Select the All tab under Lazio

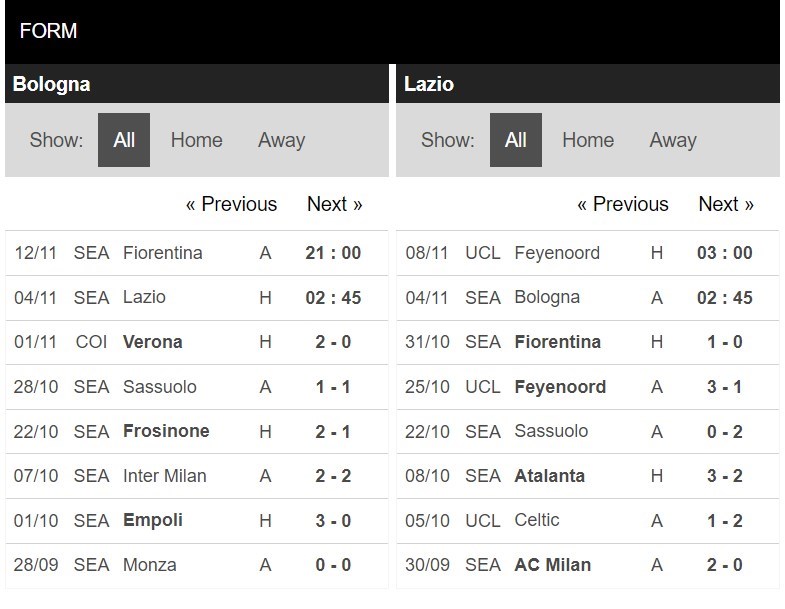coord(515,140)
